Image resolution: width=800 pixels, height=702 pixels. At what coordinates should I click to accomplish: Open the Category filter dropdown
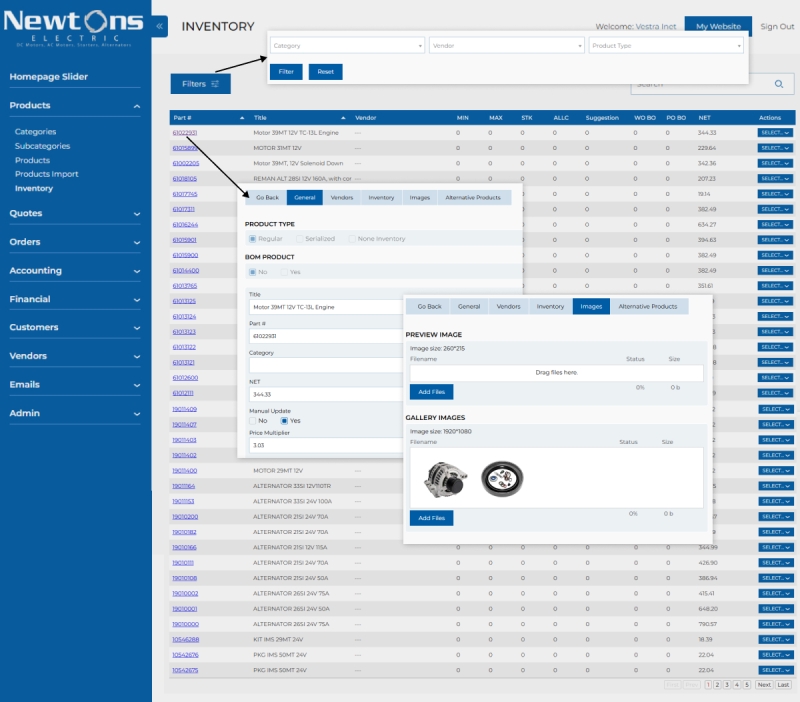(x=347, y=46)
